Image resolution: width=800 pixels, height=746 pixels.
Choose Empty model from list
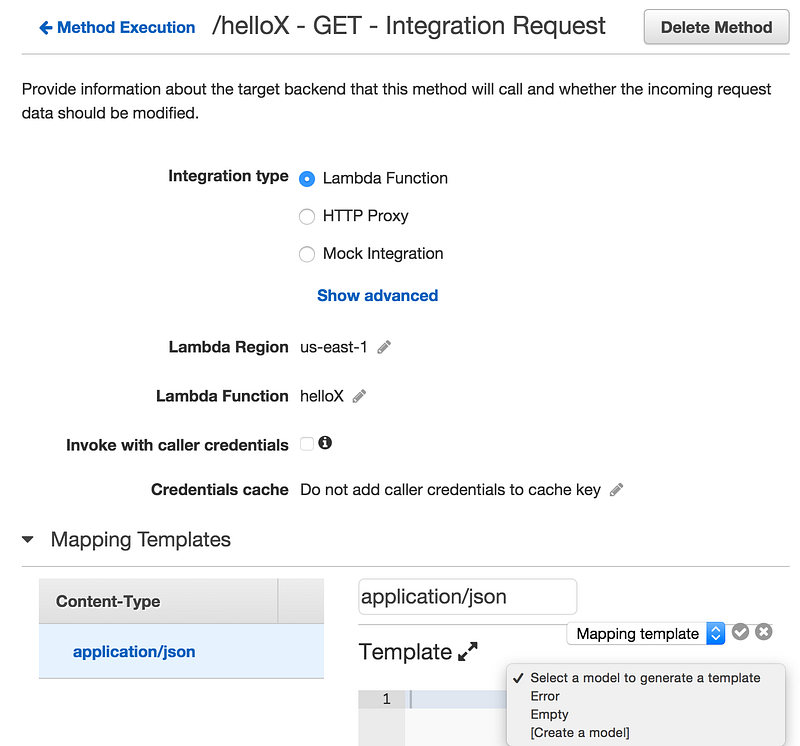pos(549,714)
